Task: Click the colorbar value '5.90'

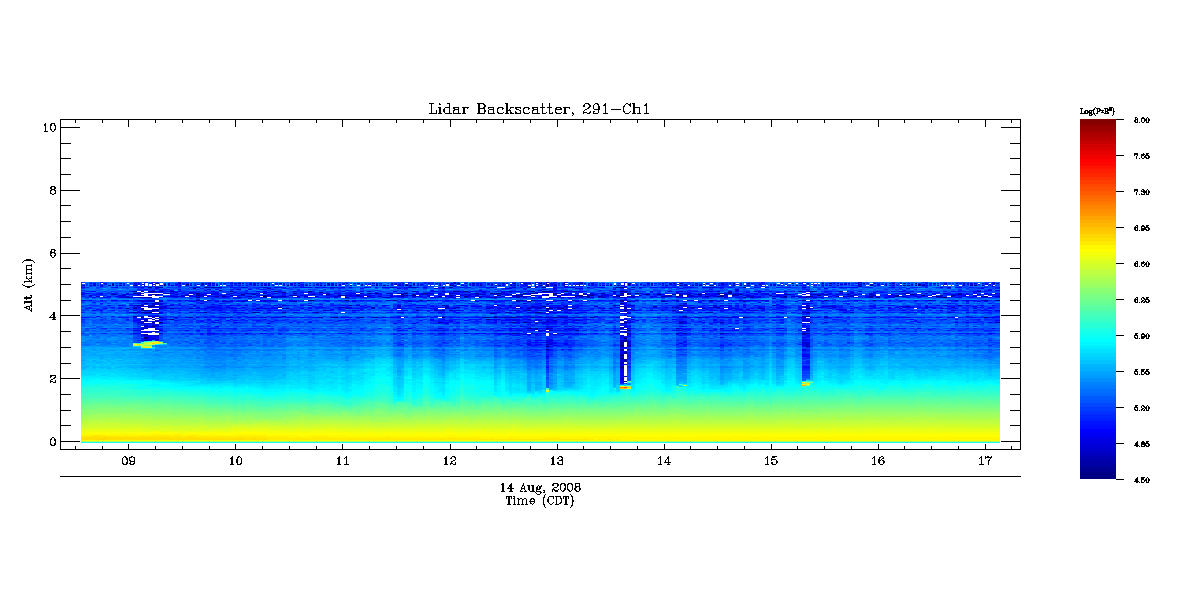Action: click(1142, 336)
